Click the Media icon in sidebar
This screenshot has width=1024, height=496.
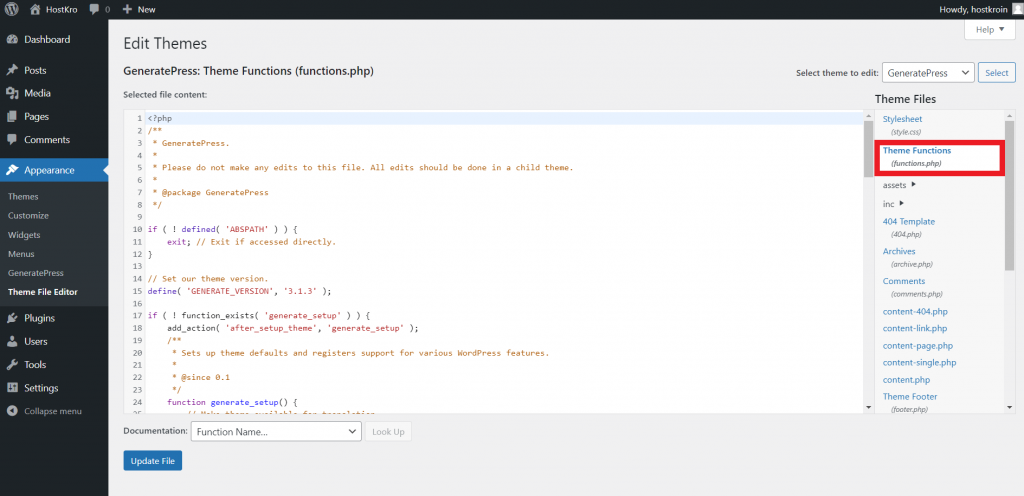tap(12, 93)
